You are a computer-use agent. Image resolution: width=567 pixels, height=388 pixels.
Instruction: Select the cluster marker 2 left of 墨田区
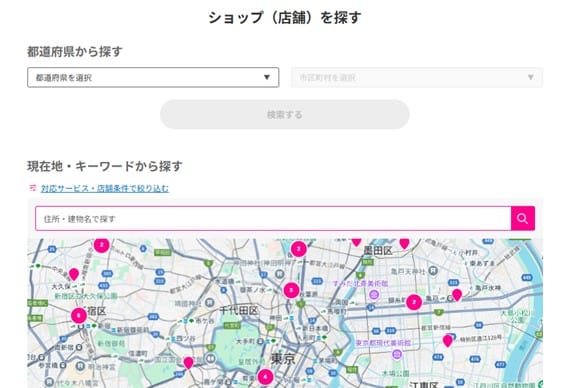299,249
